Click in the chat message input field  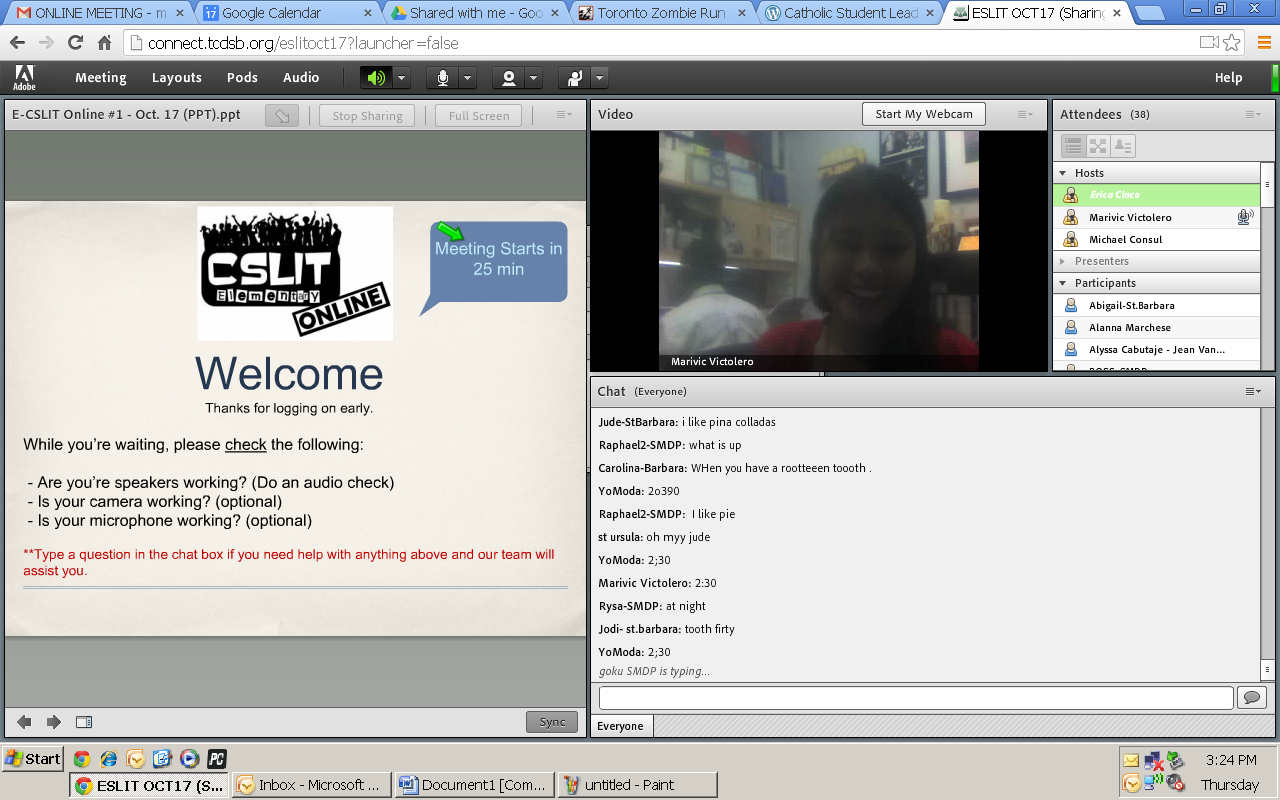coord(915,697)
